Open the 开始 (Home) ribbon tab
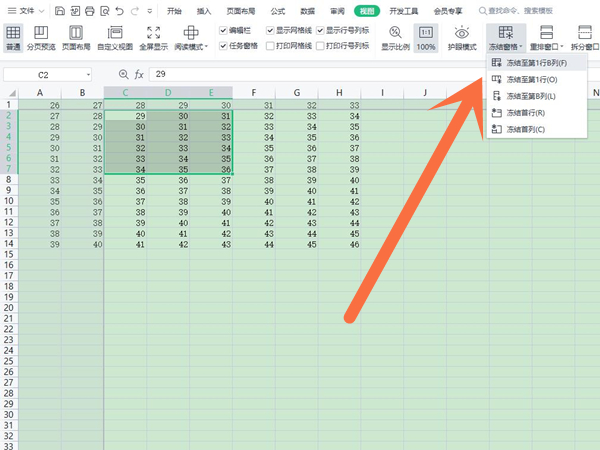The height and width of the screenshot is (450, 600). pyautogui.click(x=175, y=11)
